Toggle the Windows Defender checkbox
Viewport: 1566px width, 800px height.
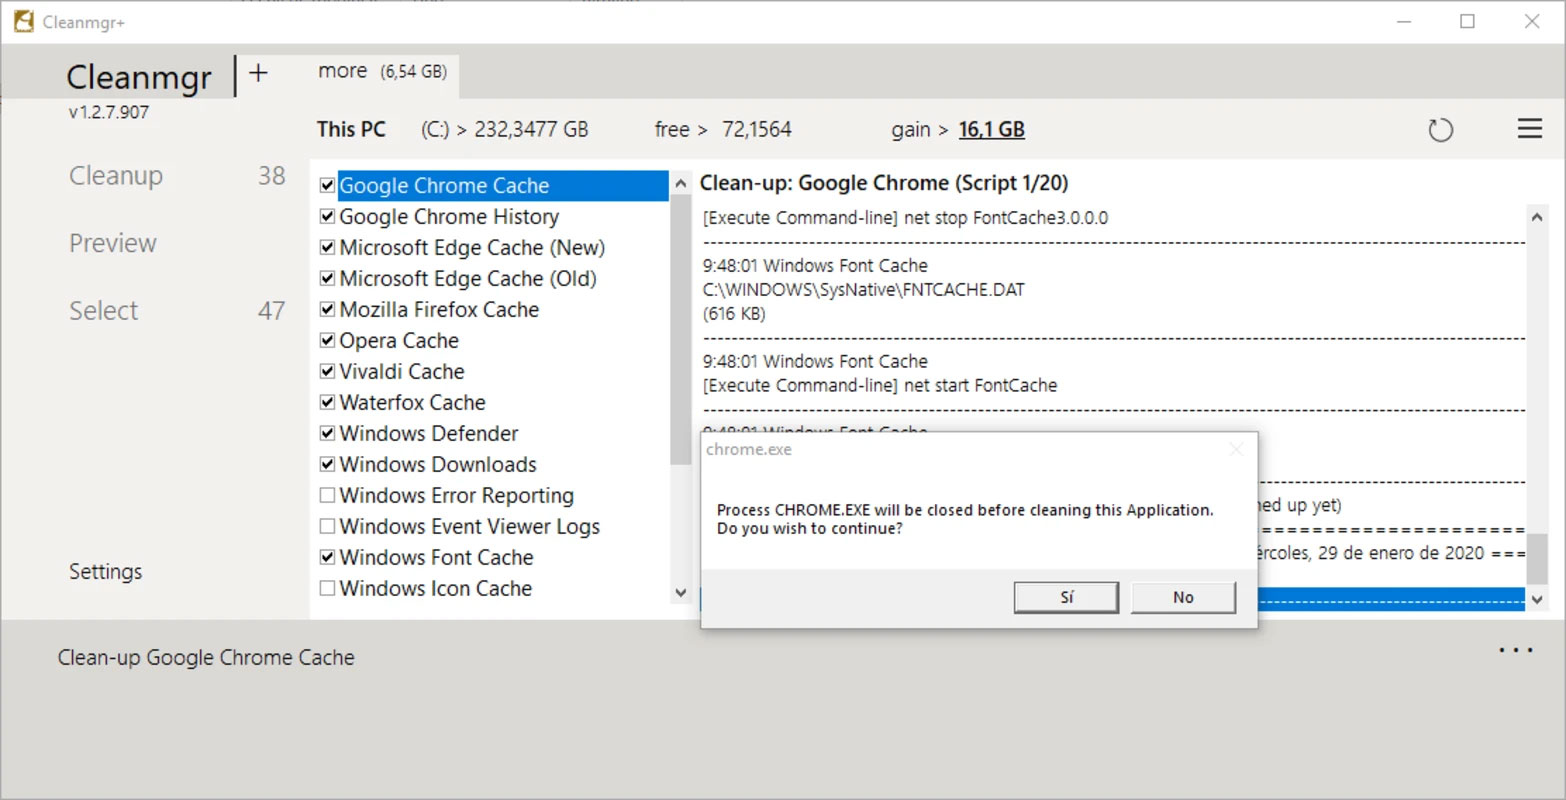click(x=327, y=434)
